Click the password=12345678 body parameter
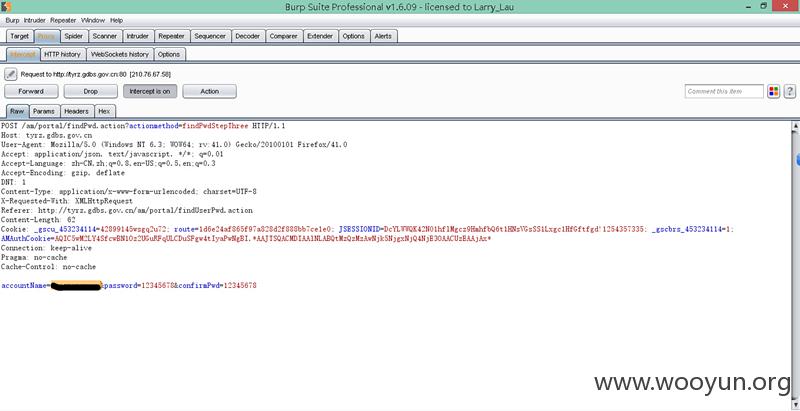 [x=139, y=286]
